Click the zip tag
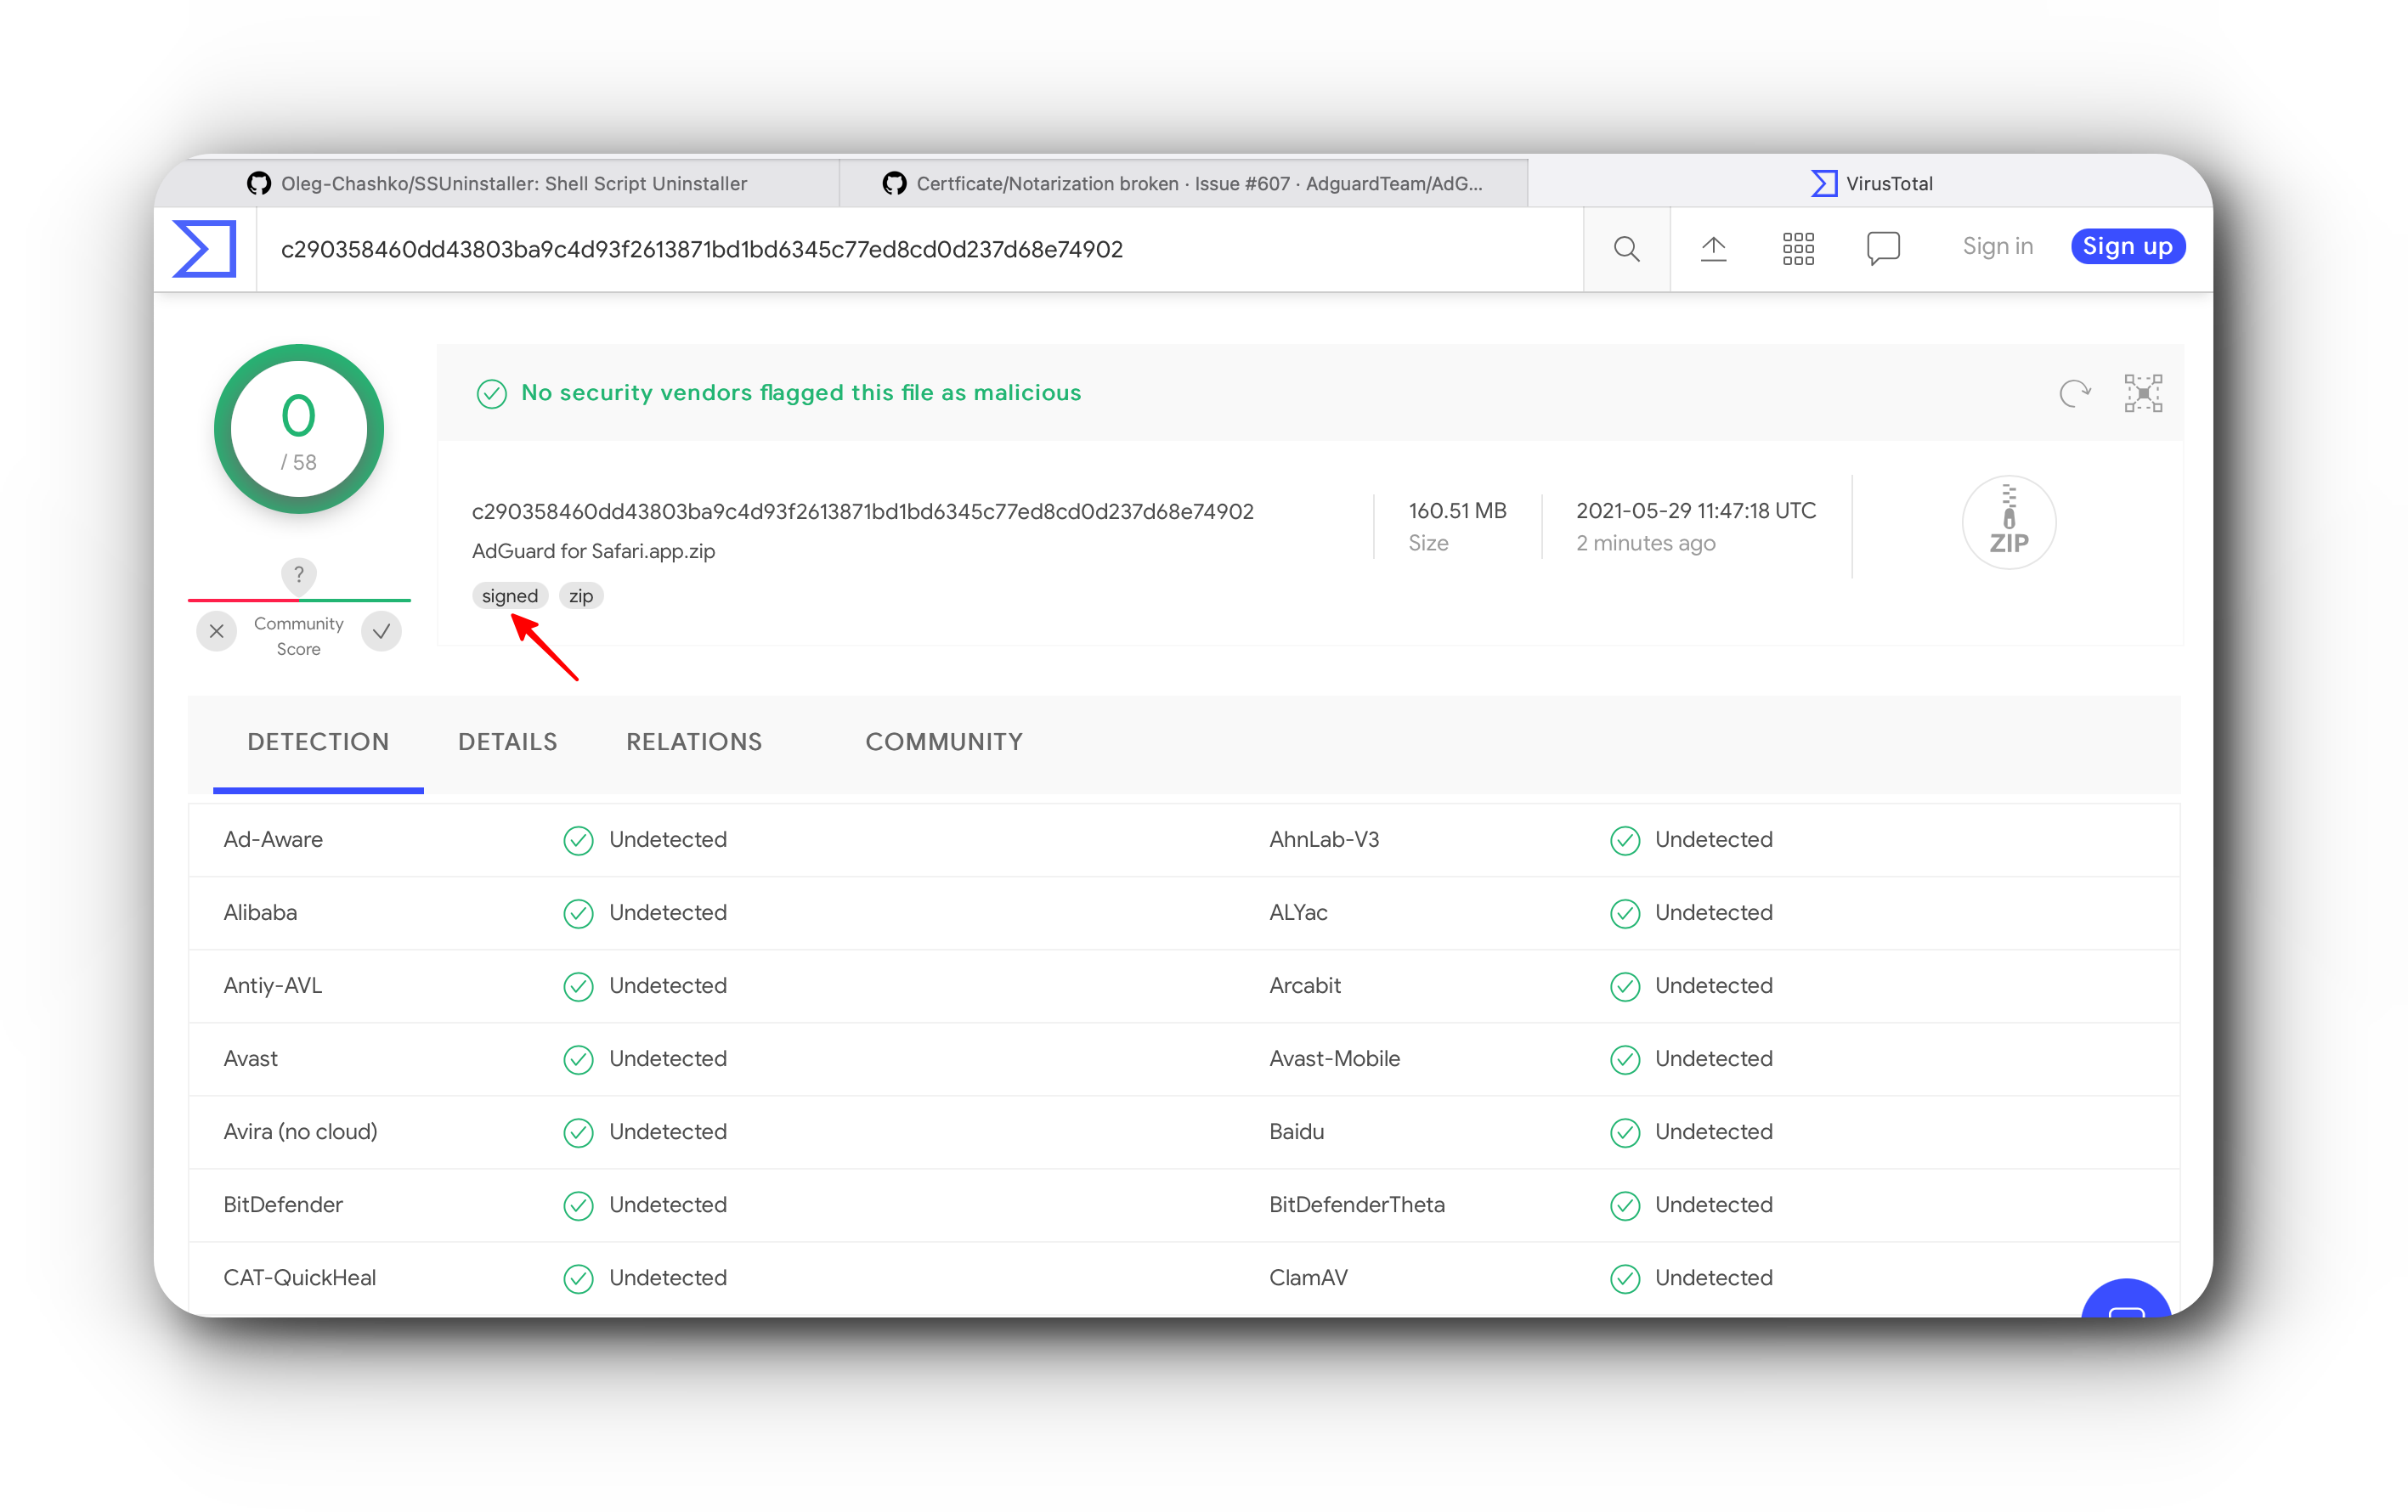2408x1512 pixels. pyautogui.click(x=581, y=596)
